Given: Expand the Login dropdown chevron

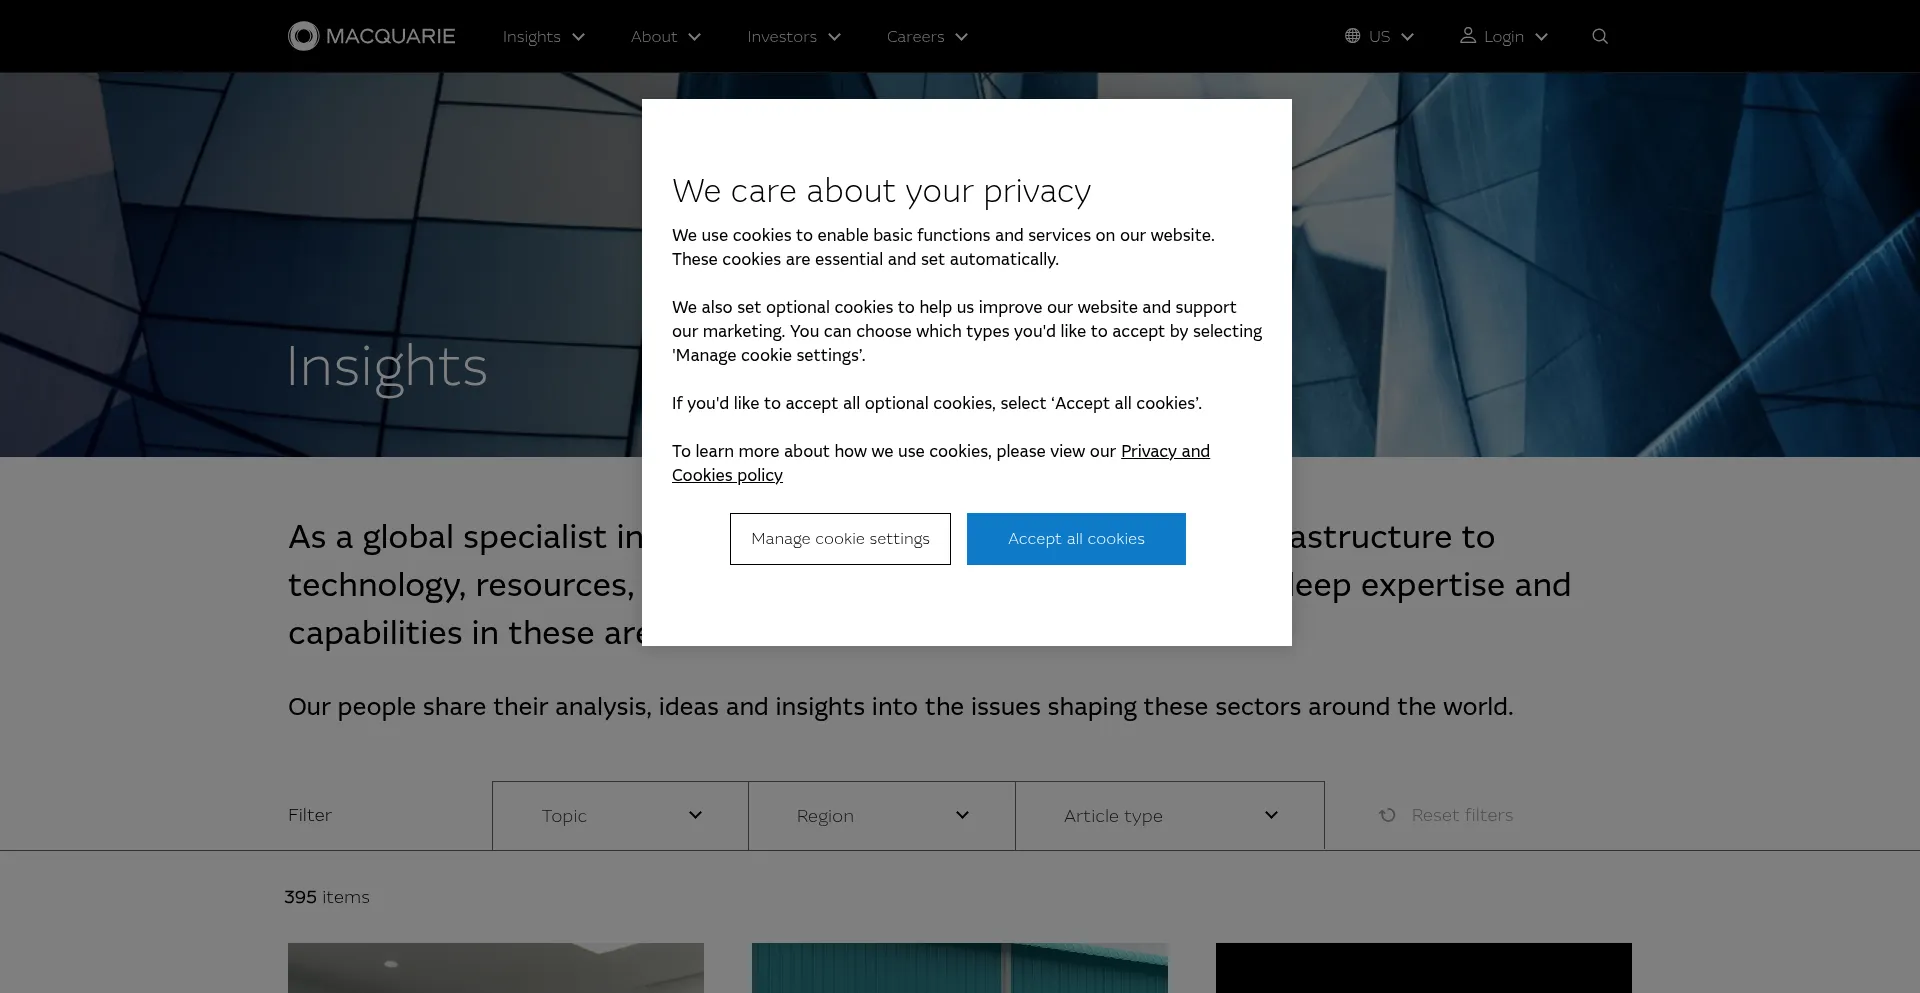Looking at the screenshot, I should 1541,37.
